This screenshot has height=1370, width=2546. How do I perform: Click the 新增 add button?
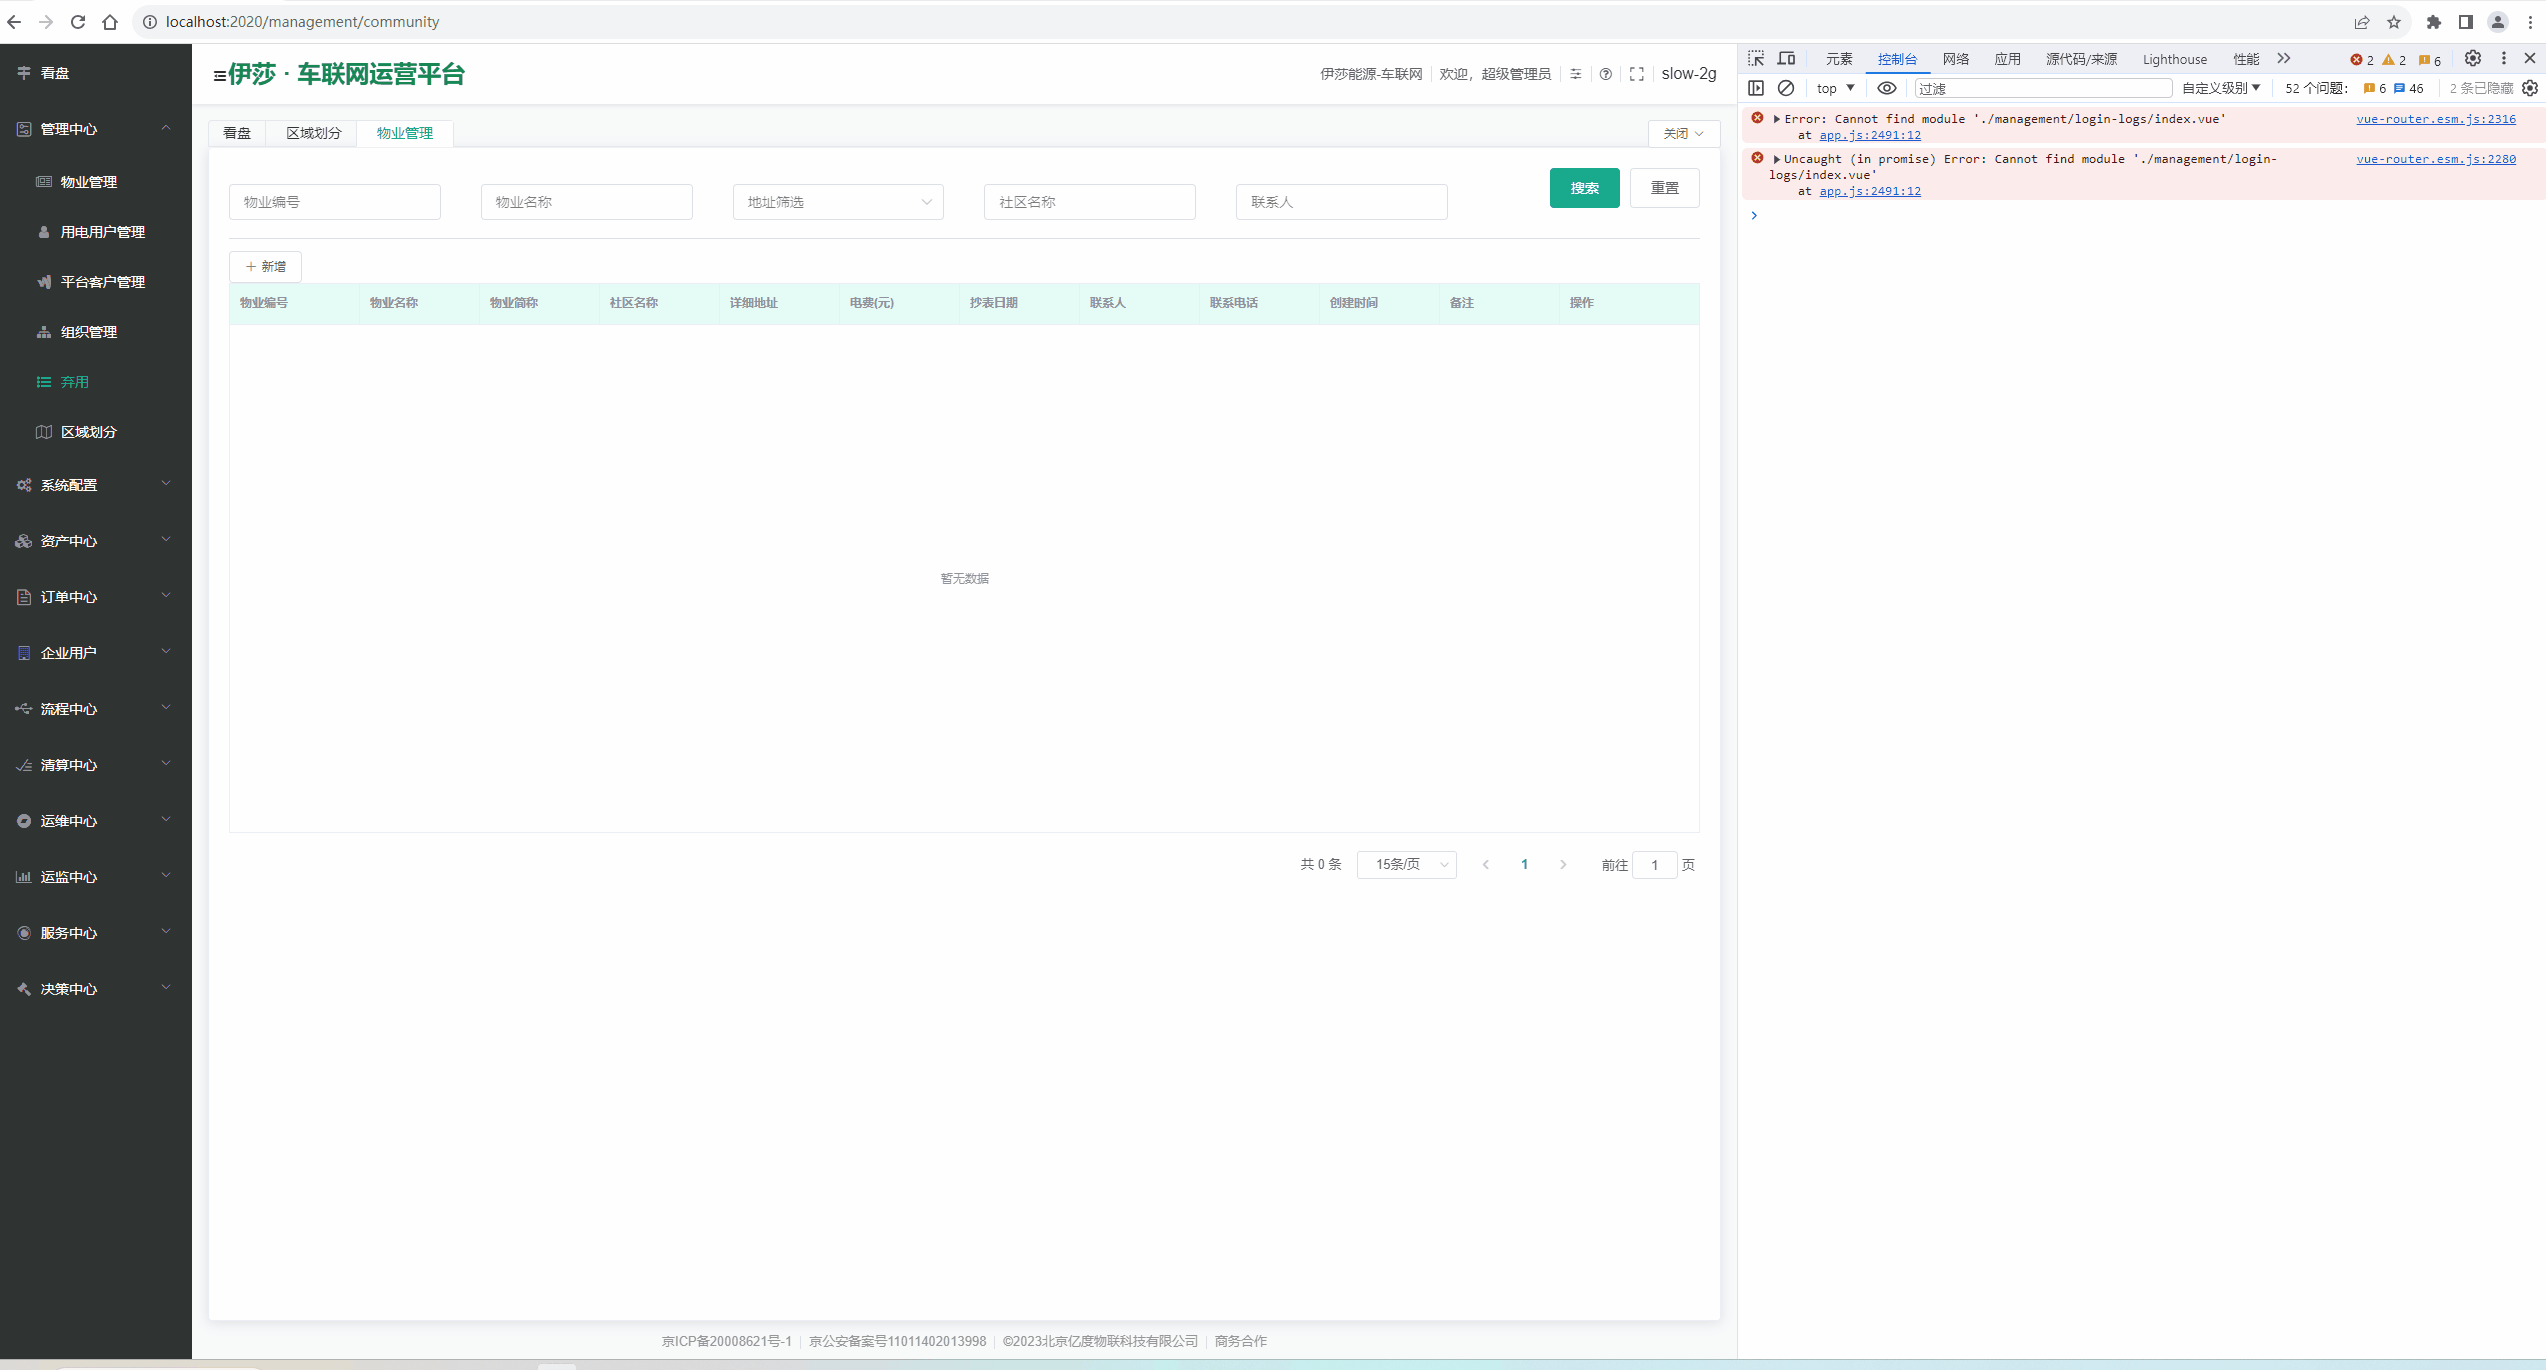pyautogui.click(x=265, y=267)
